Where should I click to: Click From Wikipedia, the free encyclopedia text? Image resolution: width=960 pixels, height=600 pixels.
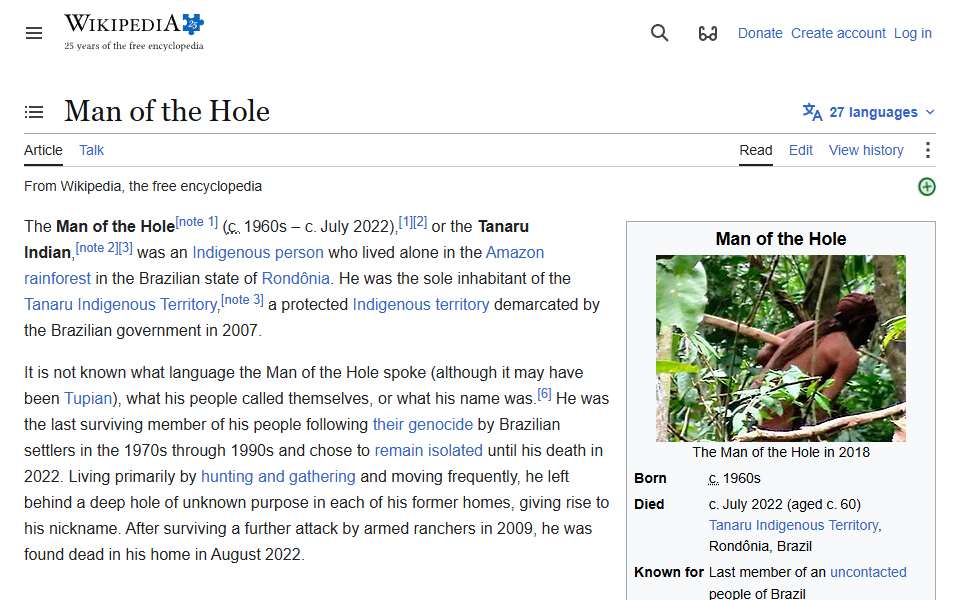143,186
